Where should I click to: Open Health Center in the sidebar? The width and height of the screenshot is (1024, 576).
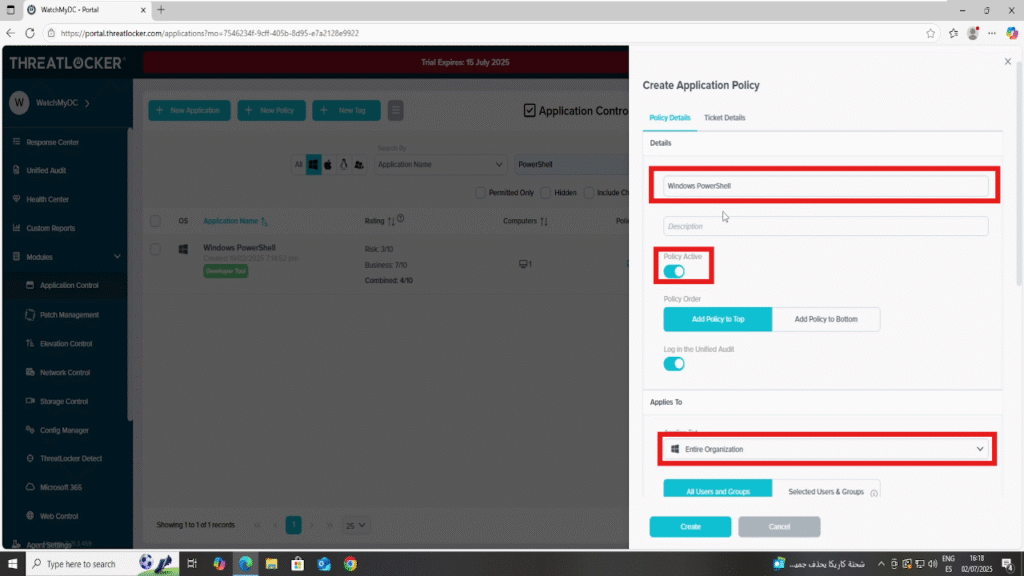pyautogui.click(x=47, y=199)
